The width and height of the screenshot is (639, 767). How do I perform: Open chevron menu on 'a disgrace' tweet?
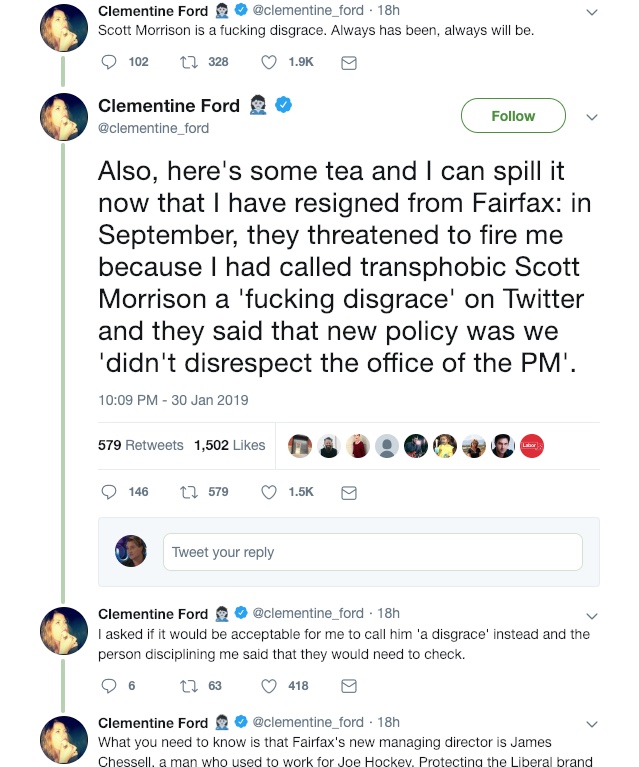coord(591,614)
